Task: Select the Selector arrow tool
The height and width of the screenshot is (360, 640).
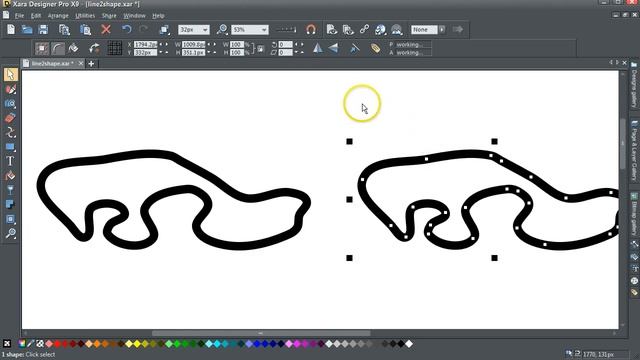Action: (10, 75)
